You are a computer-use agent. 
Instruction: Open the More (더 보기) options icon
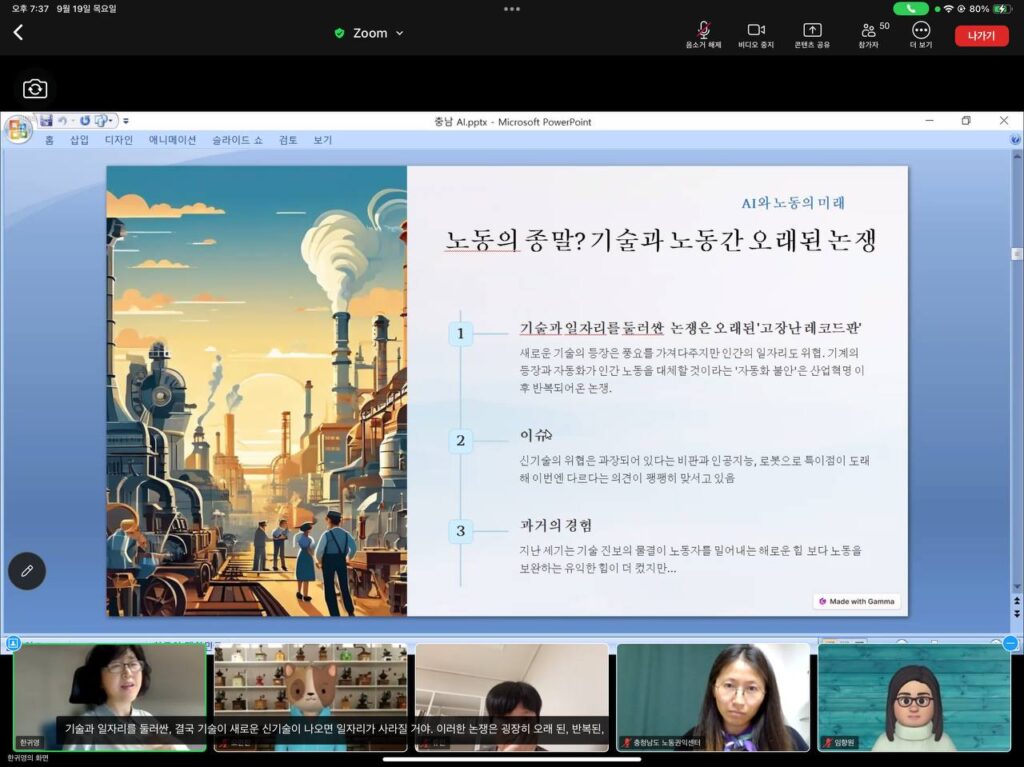[x=921, y=34]
